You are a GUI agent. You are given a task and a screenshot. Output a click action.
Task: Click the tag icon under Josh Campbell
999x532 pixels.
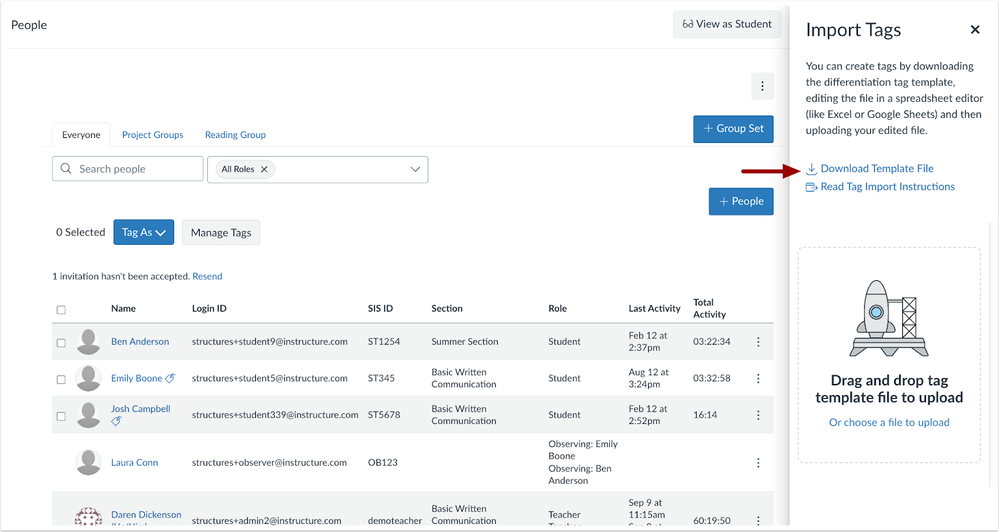pos(116,421)
